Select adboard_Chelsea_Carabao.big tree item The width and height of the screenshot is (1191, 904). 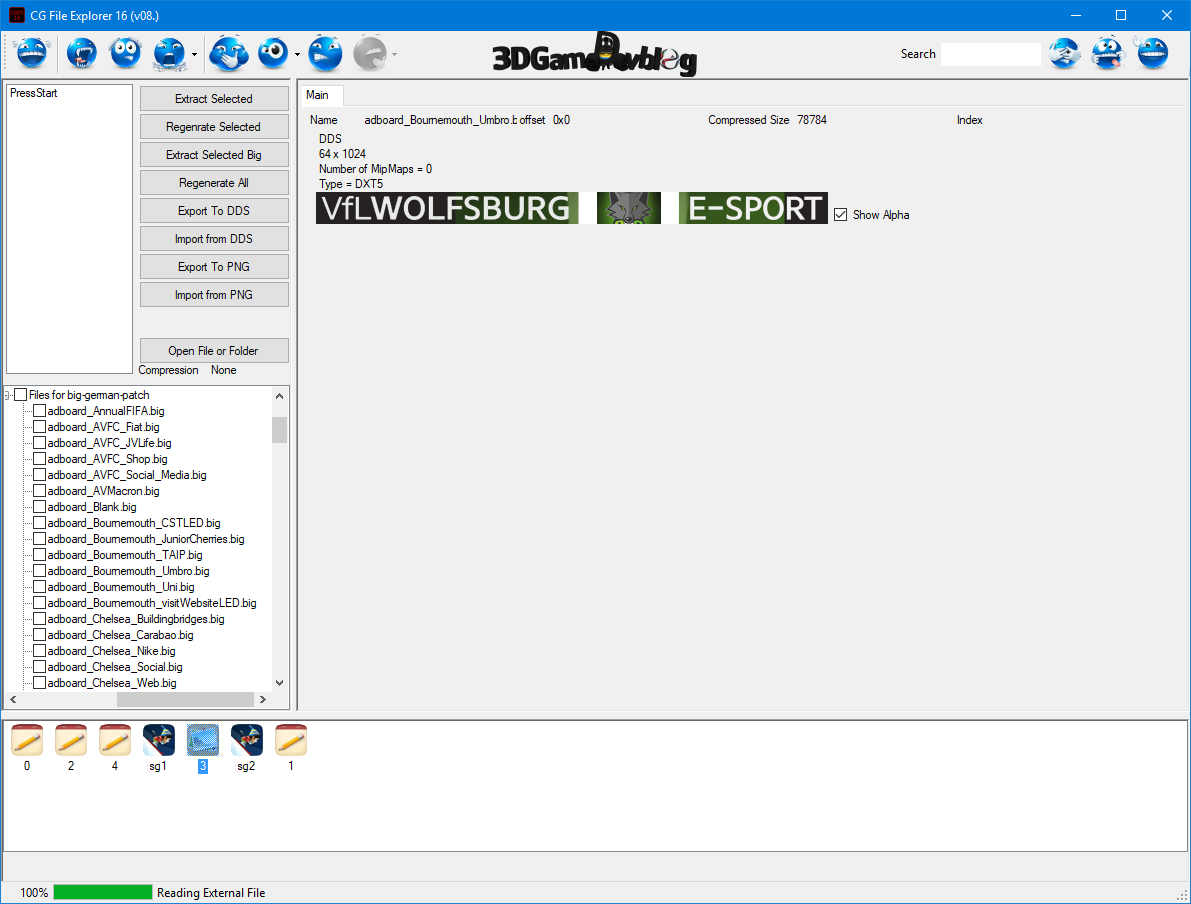coord(120,634)
